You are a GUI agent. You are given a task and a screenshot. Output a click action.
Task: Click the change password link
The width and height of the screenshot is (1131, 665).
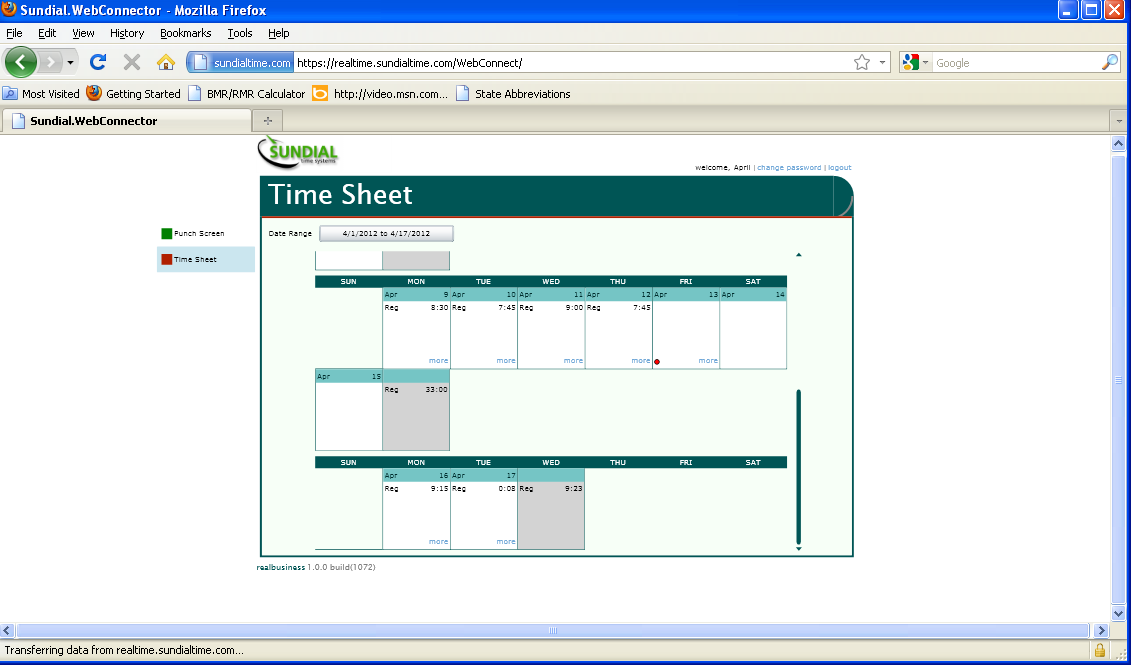789,168
